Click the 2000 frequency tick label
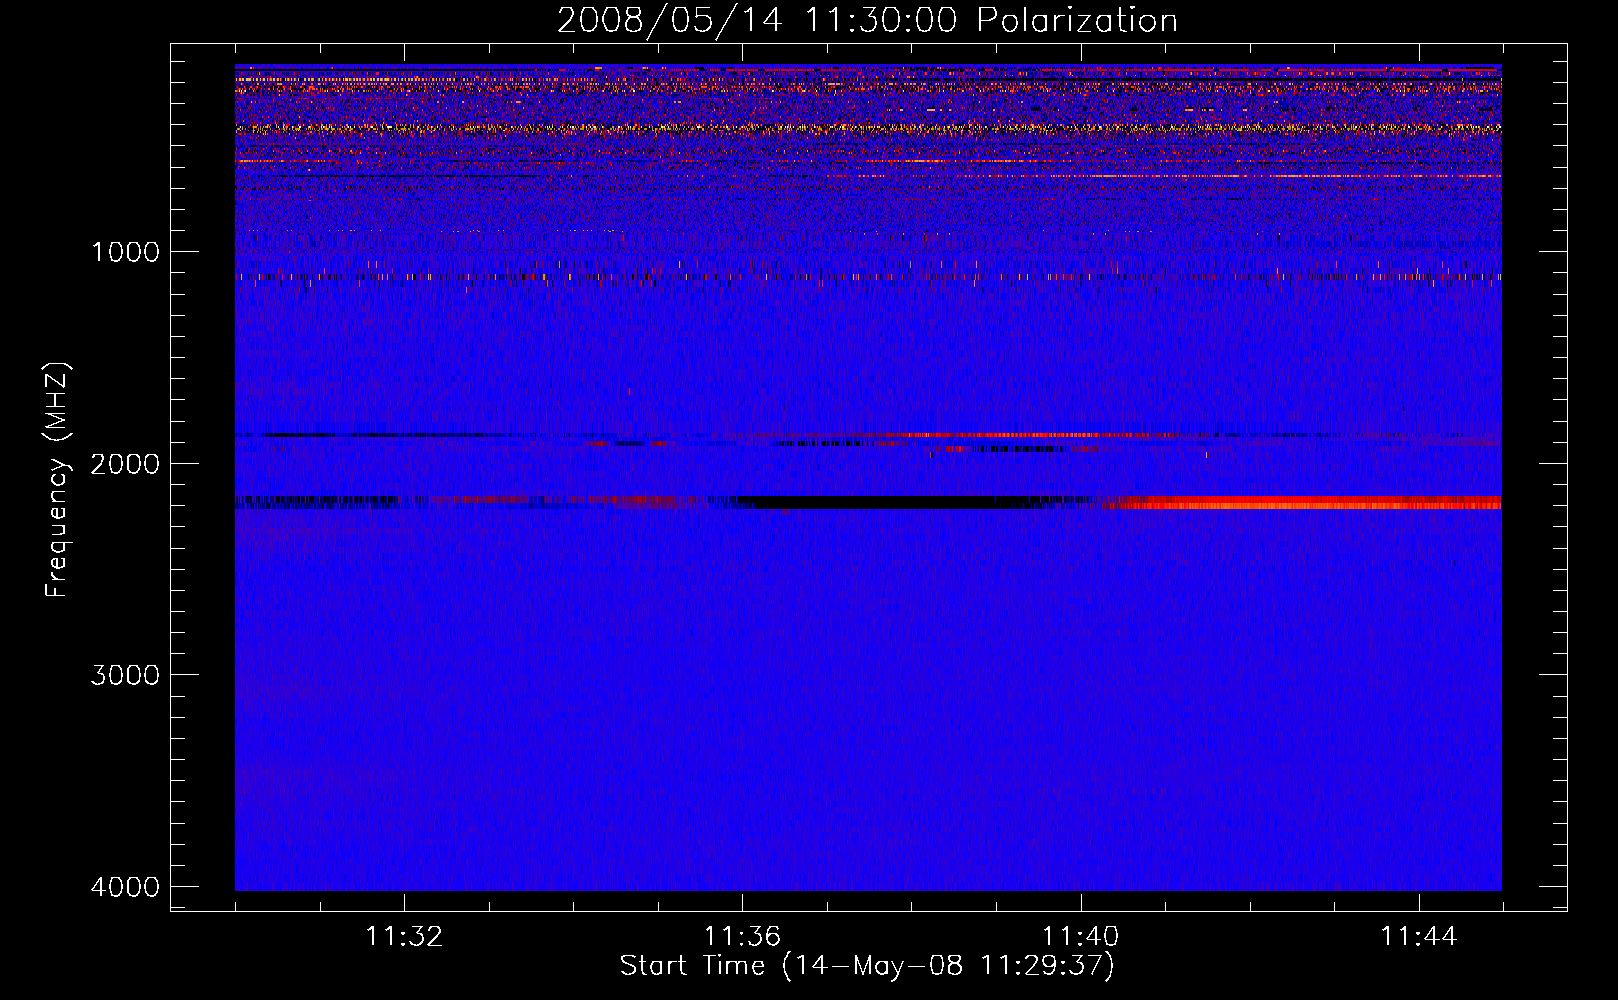 [125, 463]
